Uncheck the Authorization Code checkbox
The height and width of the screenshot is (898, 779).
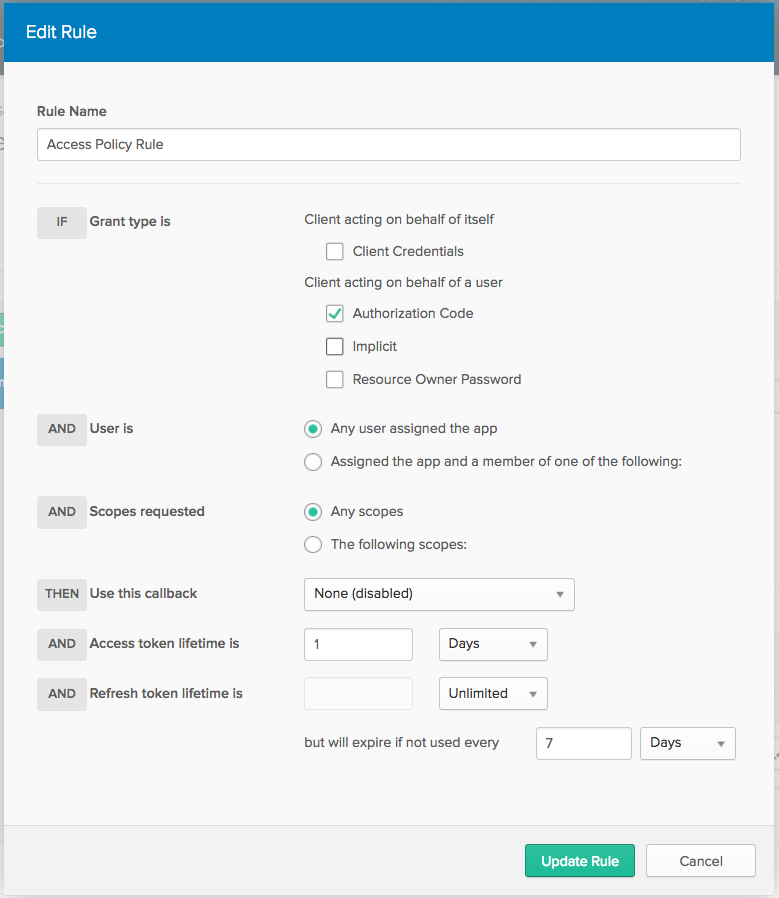click(335, 313)
